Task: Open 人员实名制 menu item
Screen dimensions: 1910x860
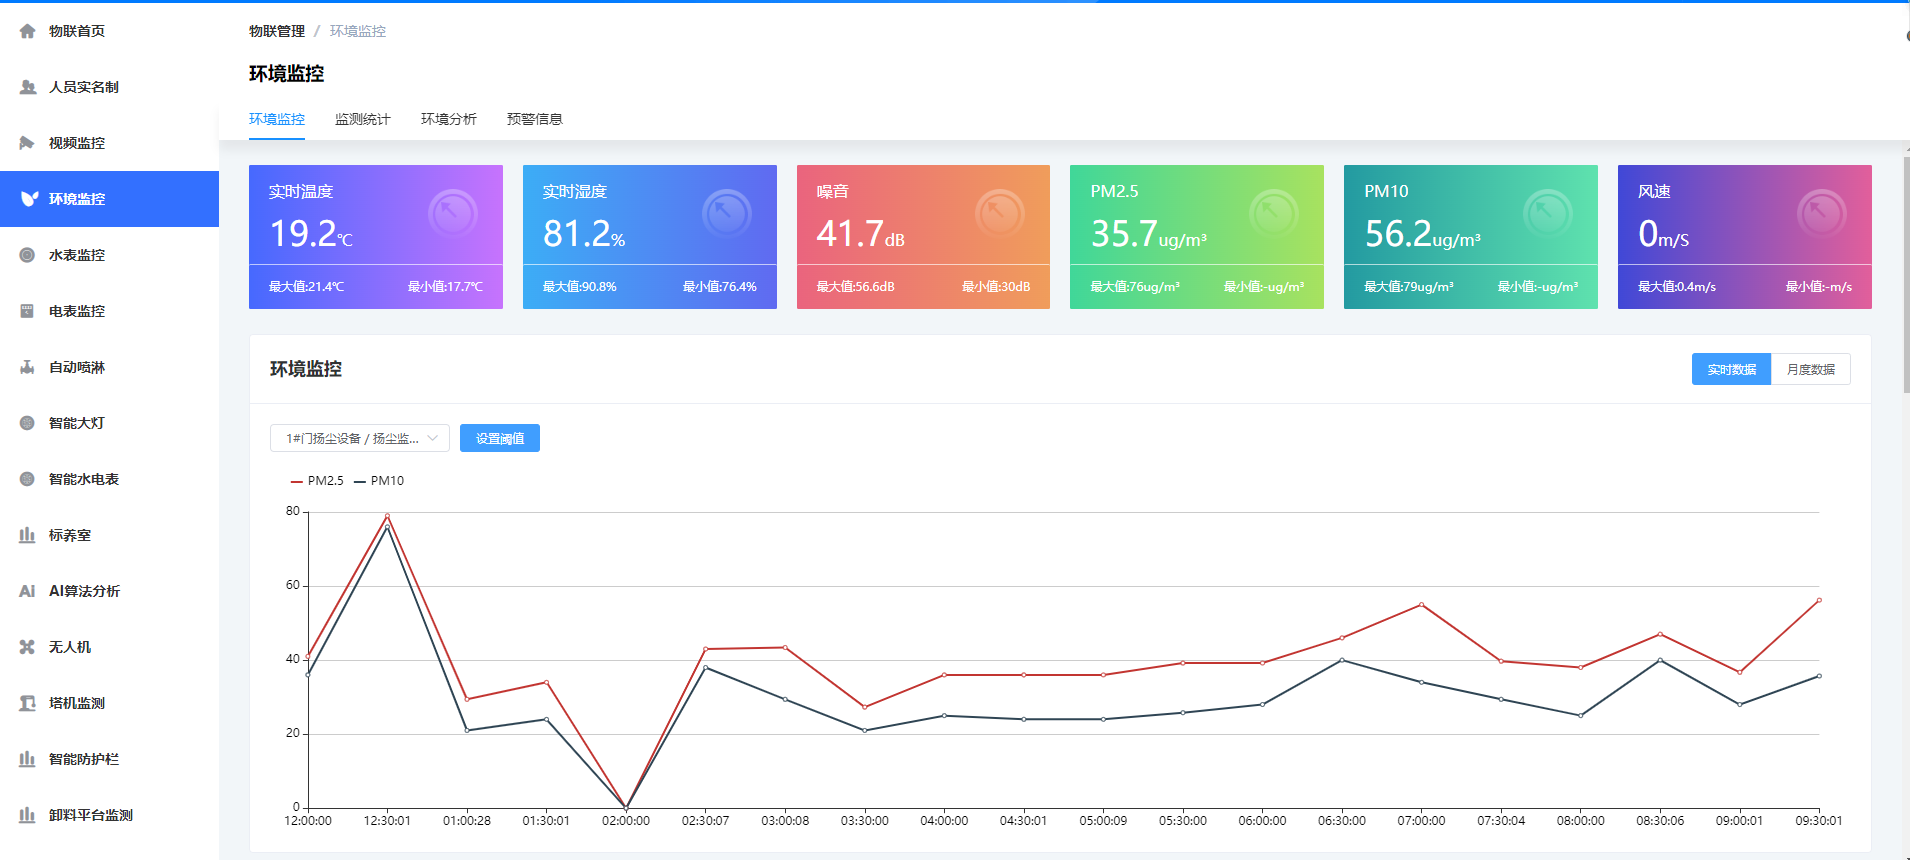Action: (109, 87)
